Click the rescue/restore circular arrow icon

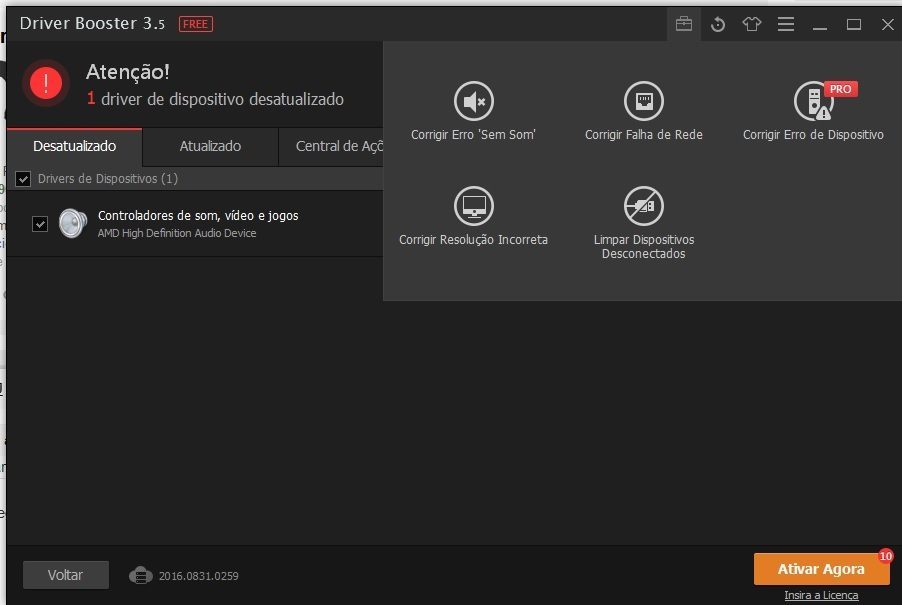[x=717, y=24]
